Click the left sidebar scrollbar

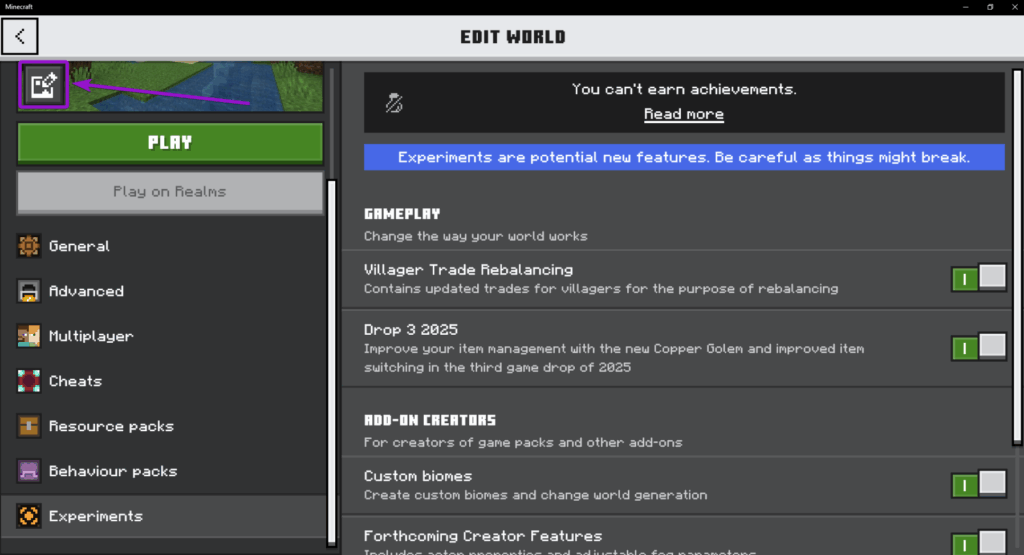332,362
